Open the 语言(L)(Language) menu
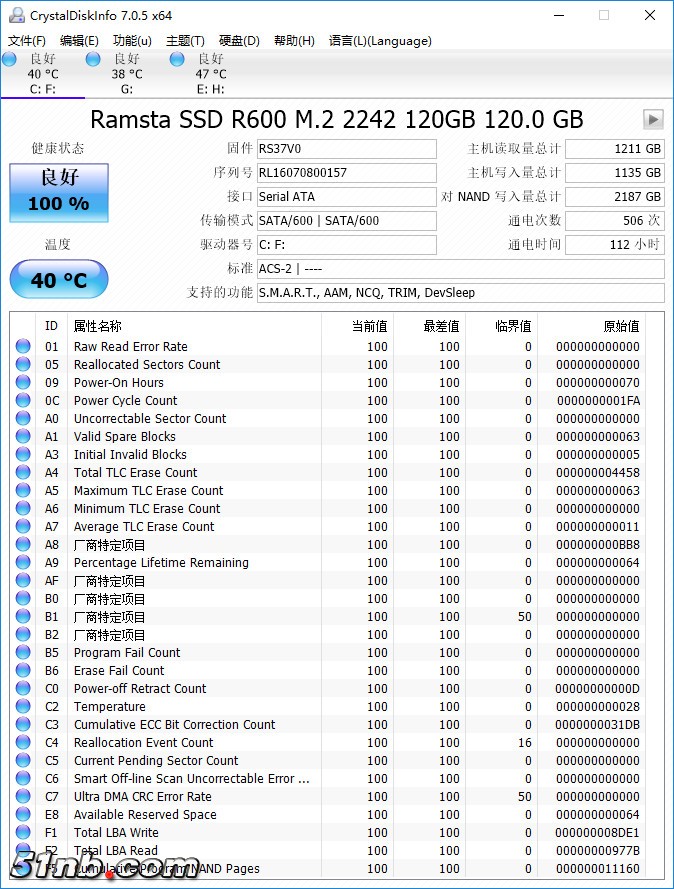 (380, 41)
